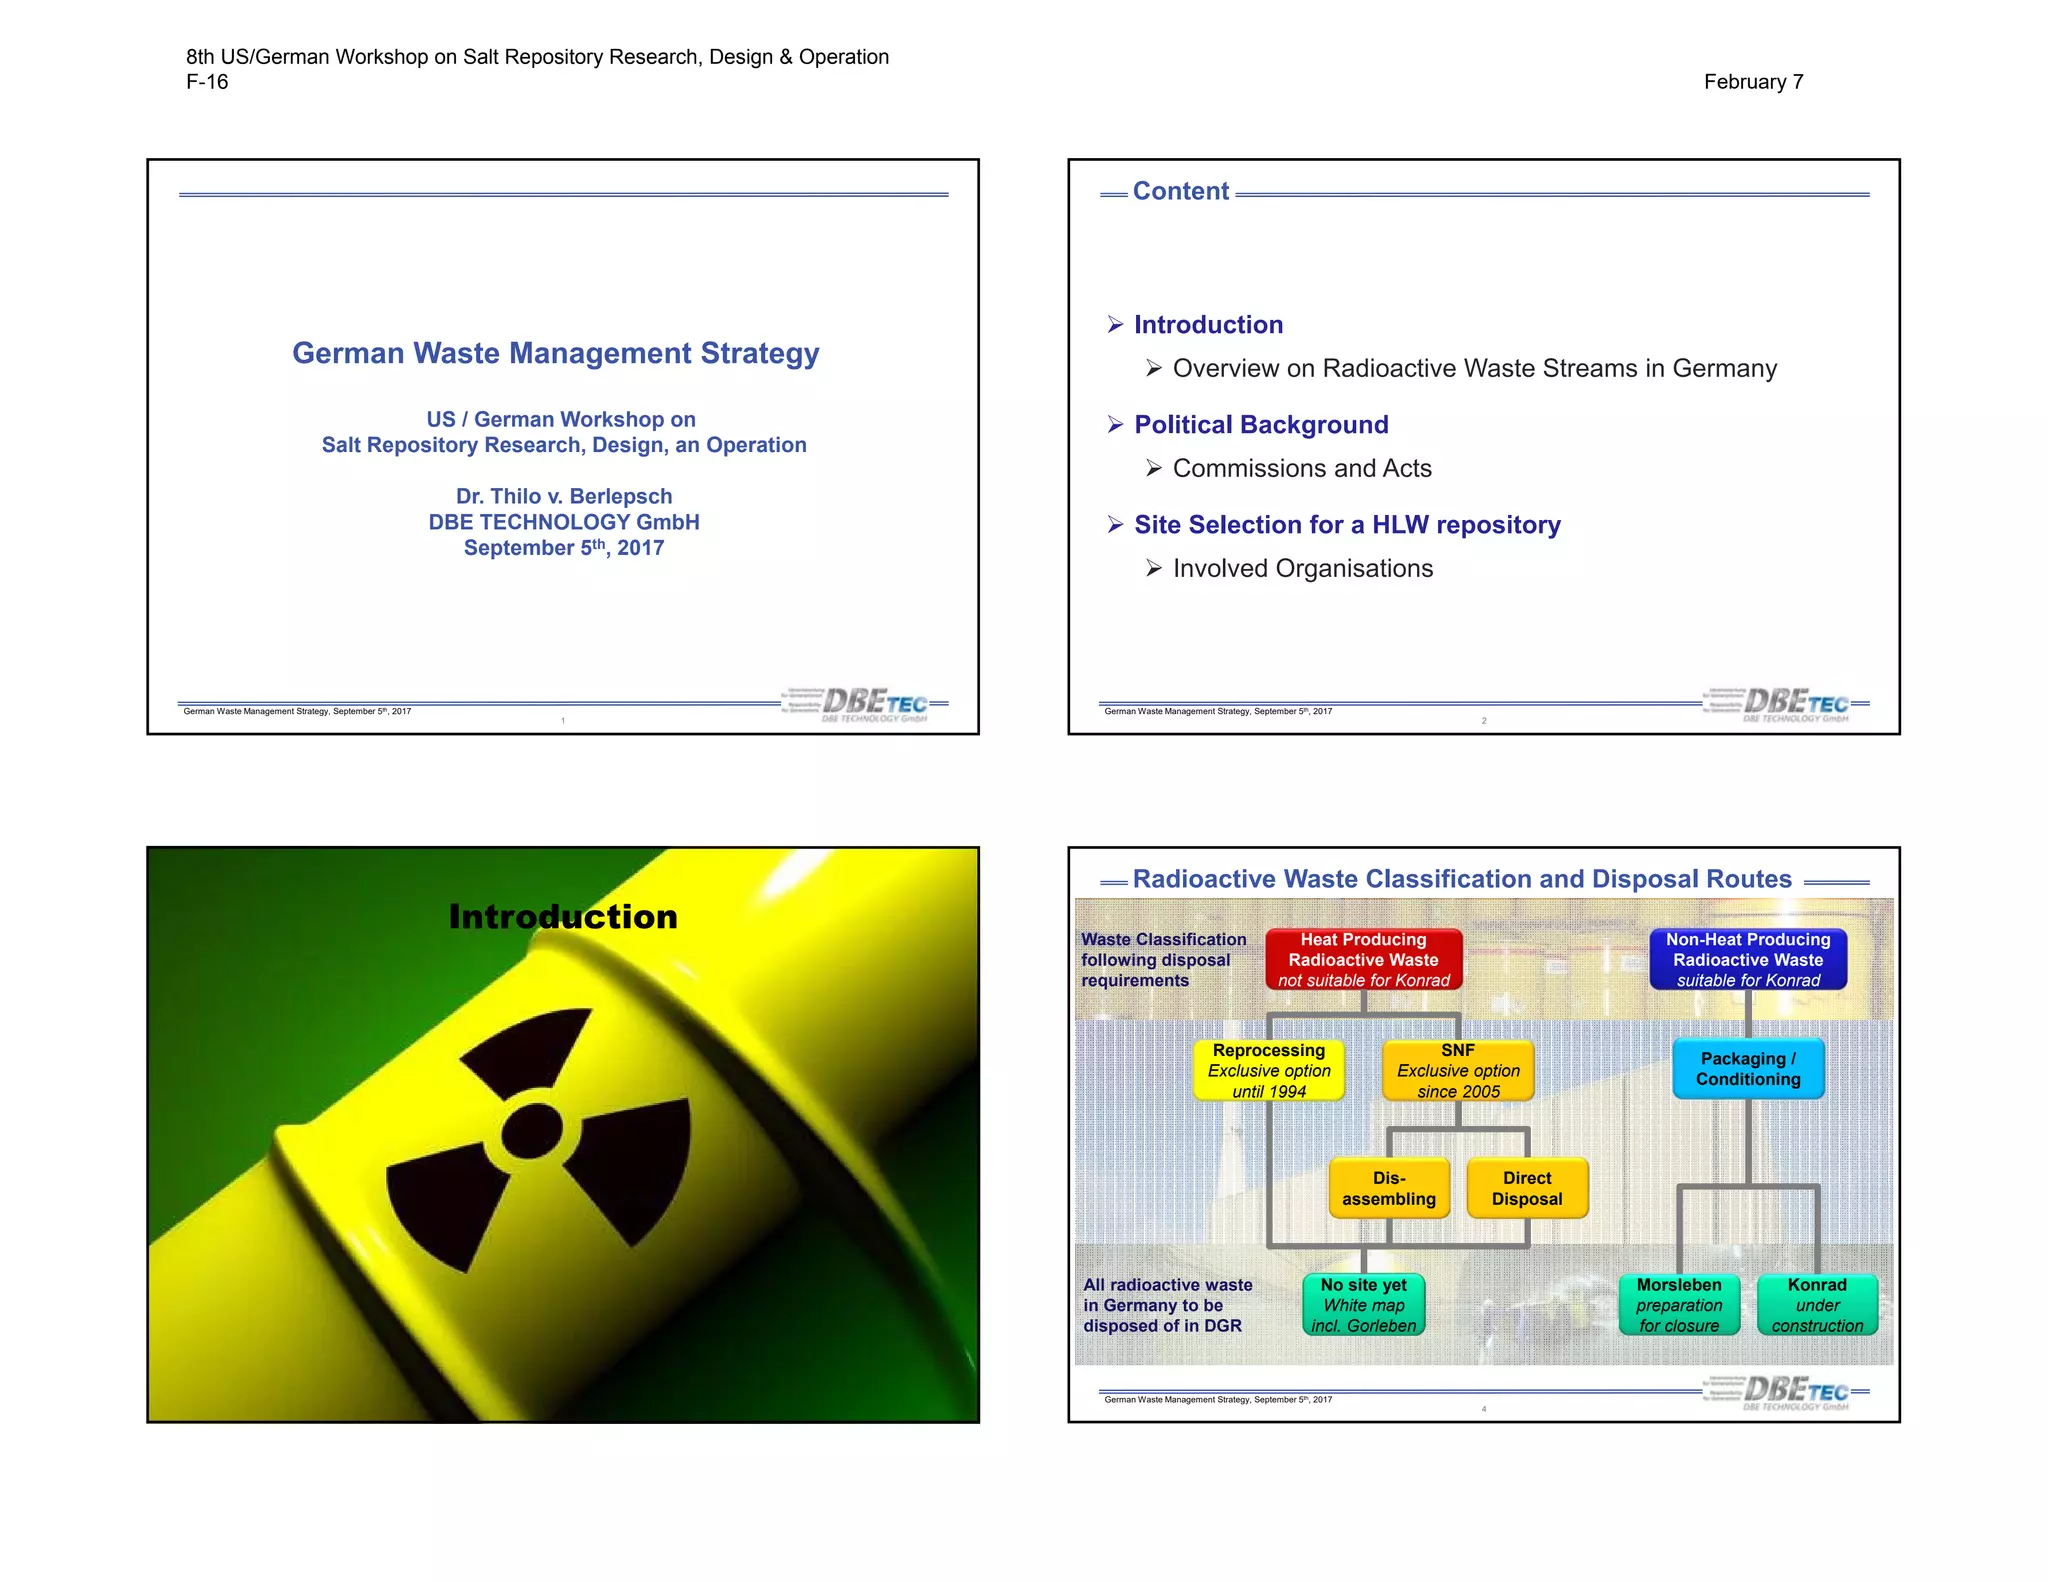Select the green 'No site yet' box

pos(1364,1305)
